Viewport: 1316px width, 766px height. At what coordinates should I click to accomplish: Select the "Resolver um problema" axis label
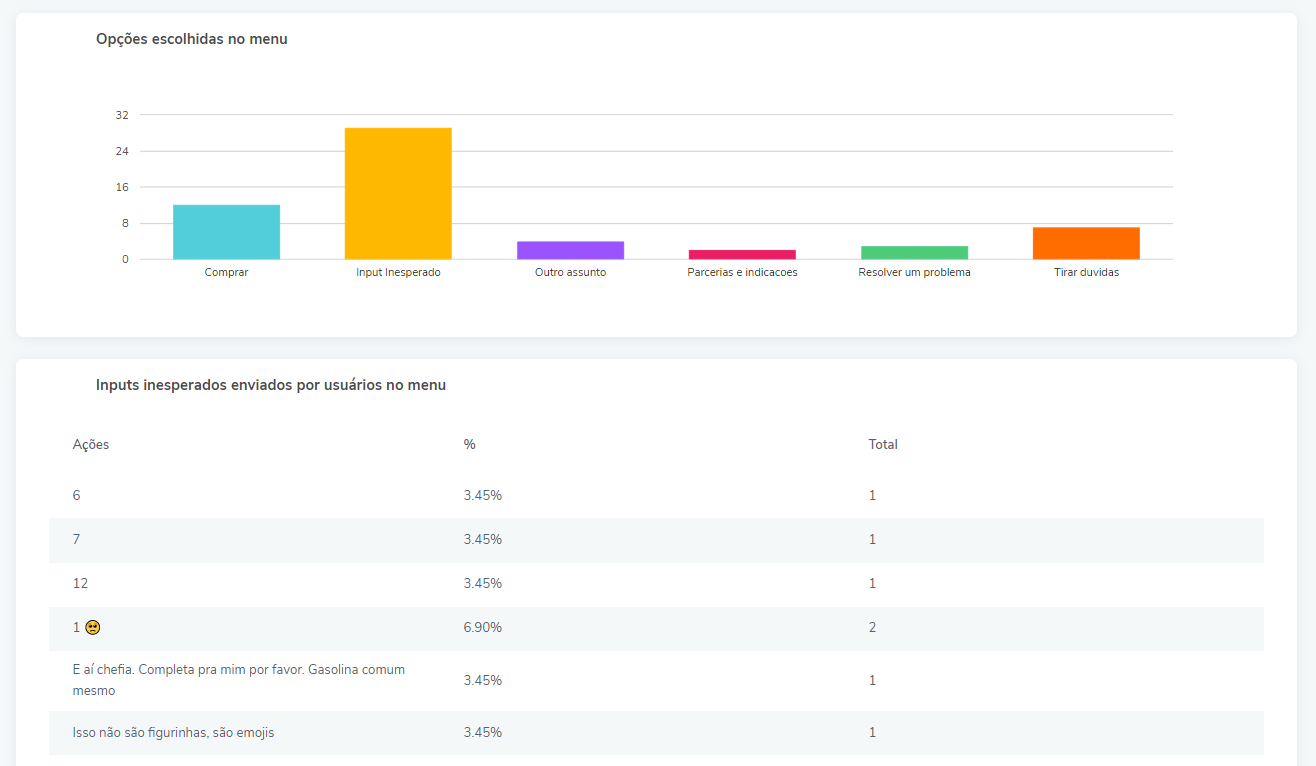pos(914,272)
